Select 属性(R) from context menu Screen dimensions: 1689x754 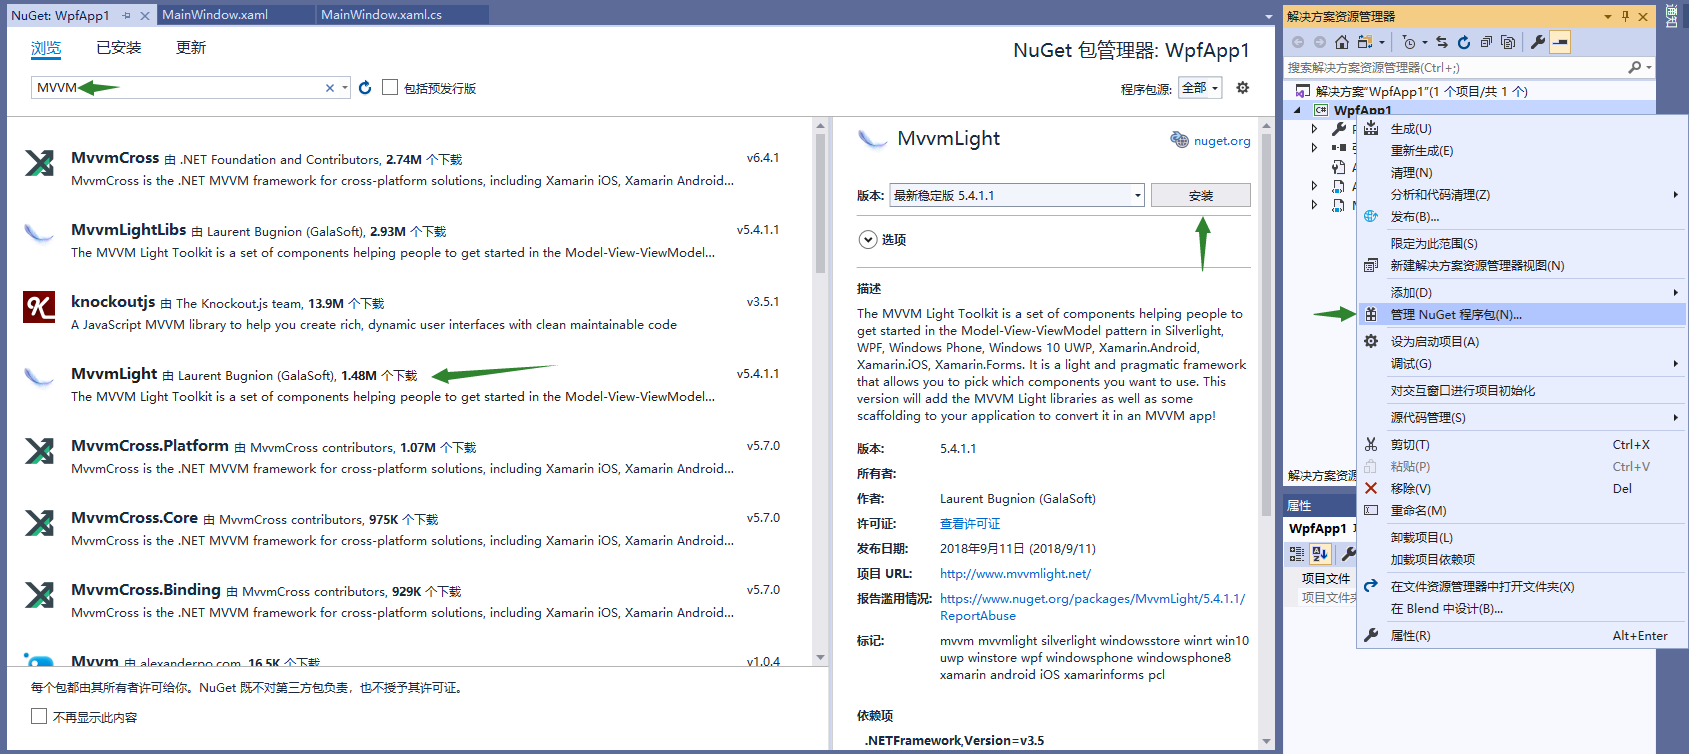click(x=1522, y=636)
